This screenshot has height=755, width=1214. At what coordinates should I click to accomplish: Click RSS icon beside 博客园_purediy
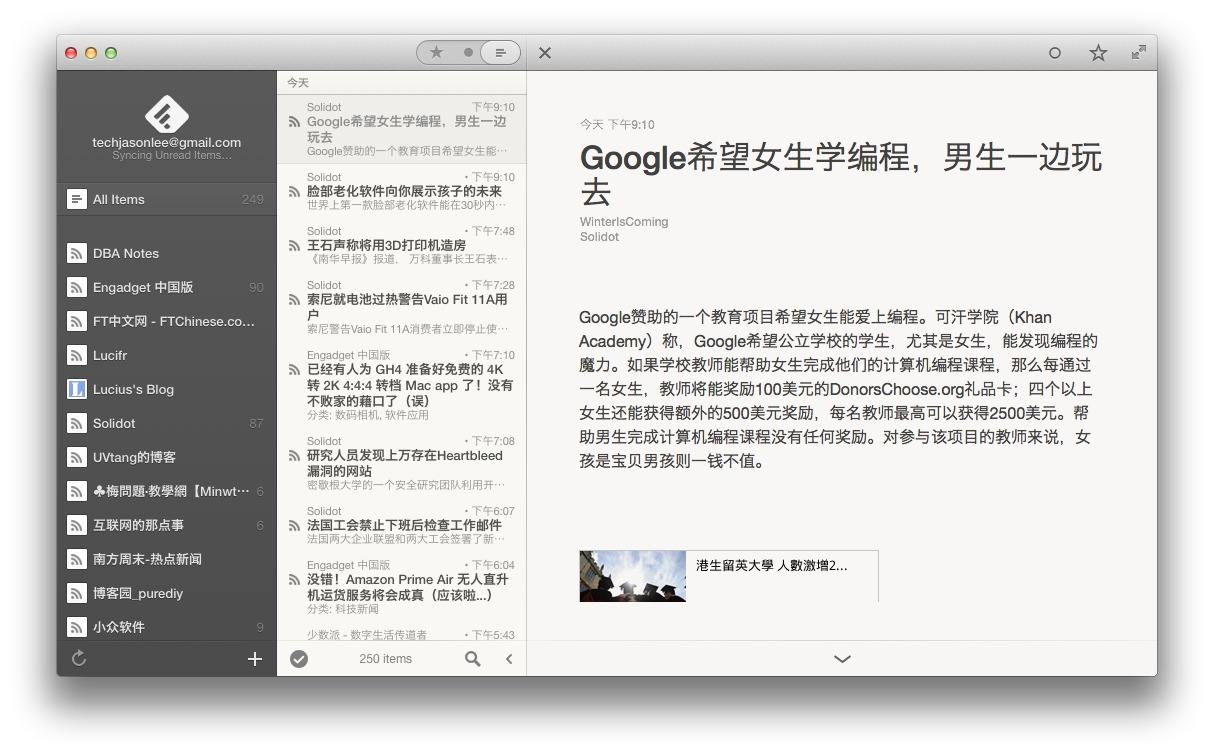pos(76,593)
